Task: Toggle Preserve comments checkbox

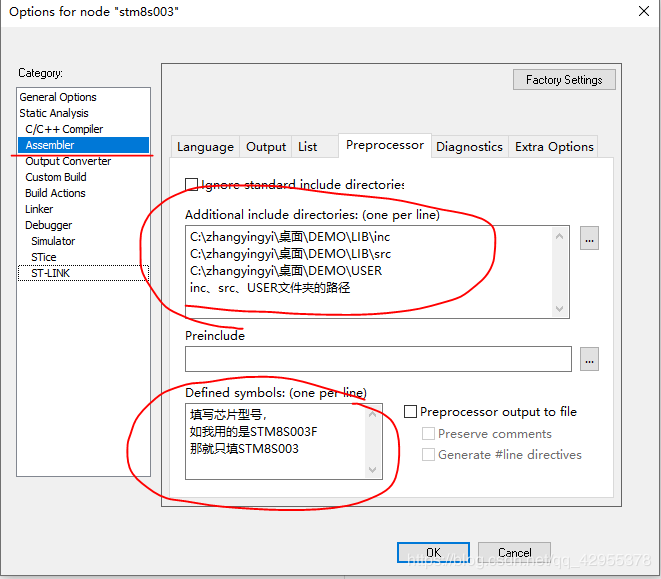Action: click(x=428, y=433)
